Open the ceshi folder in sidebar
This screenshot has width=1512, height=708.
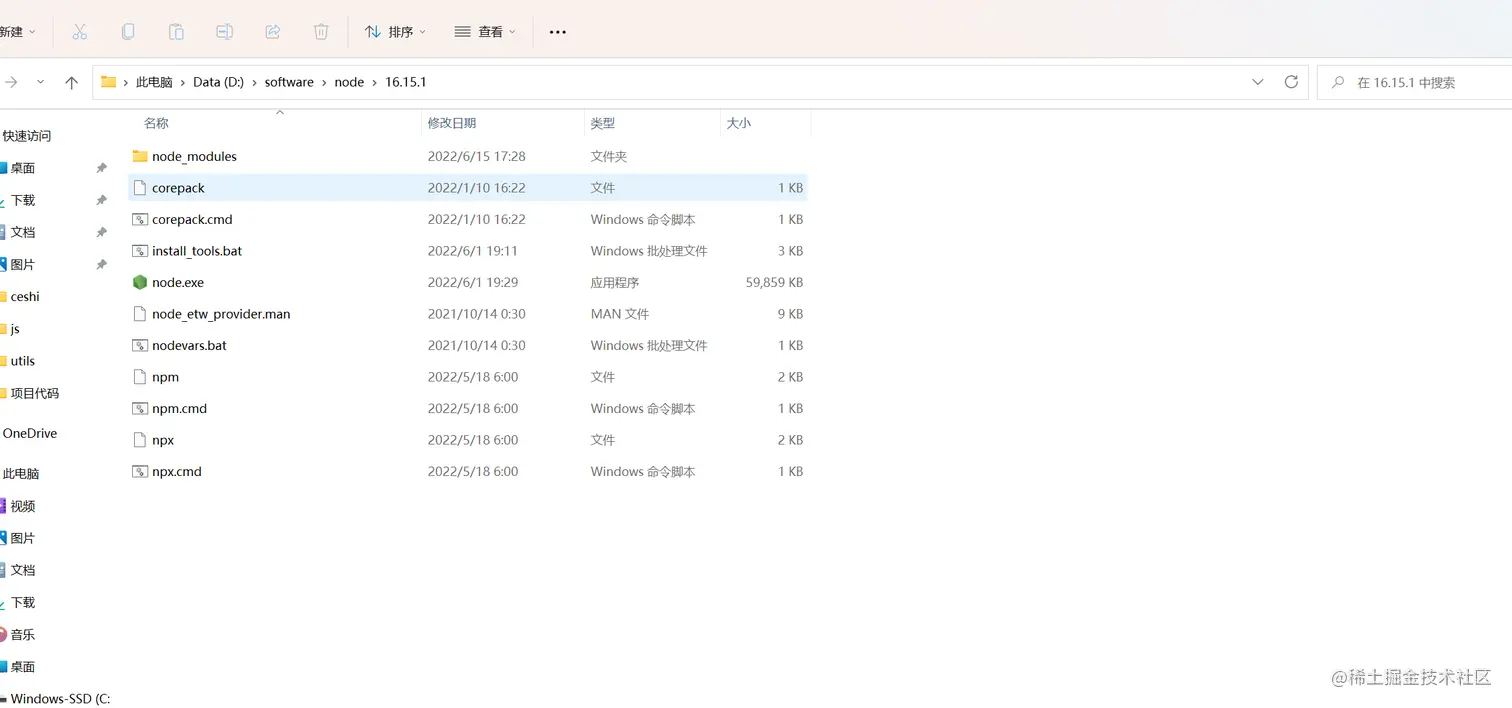25,296
